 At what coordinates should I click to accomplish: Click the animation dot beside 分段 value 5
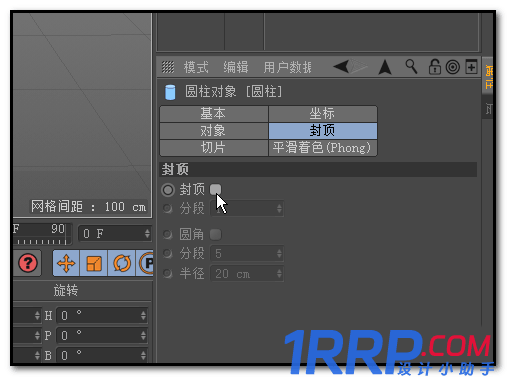pos(168,254)
